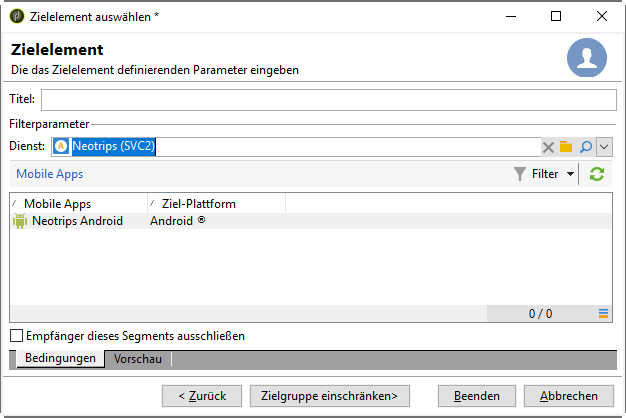The height and width of the screenshot is (418, 626).
Task: Refresh the Mobile Apps list
Action: [597, 174]
